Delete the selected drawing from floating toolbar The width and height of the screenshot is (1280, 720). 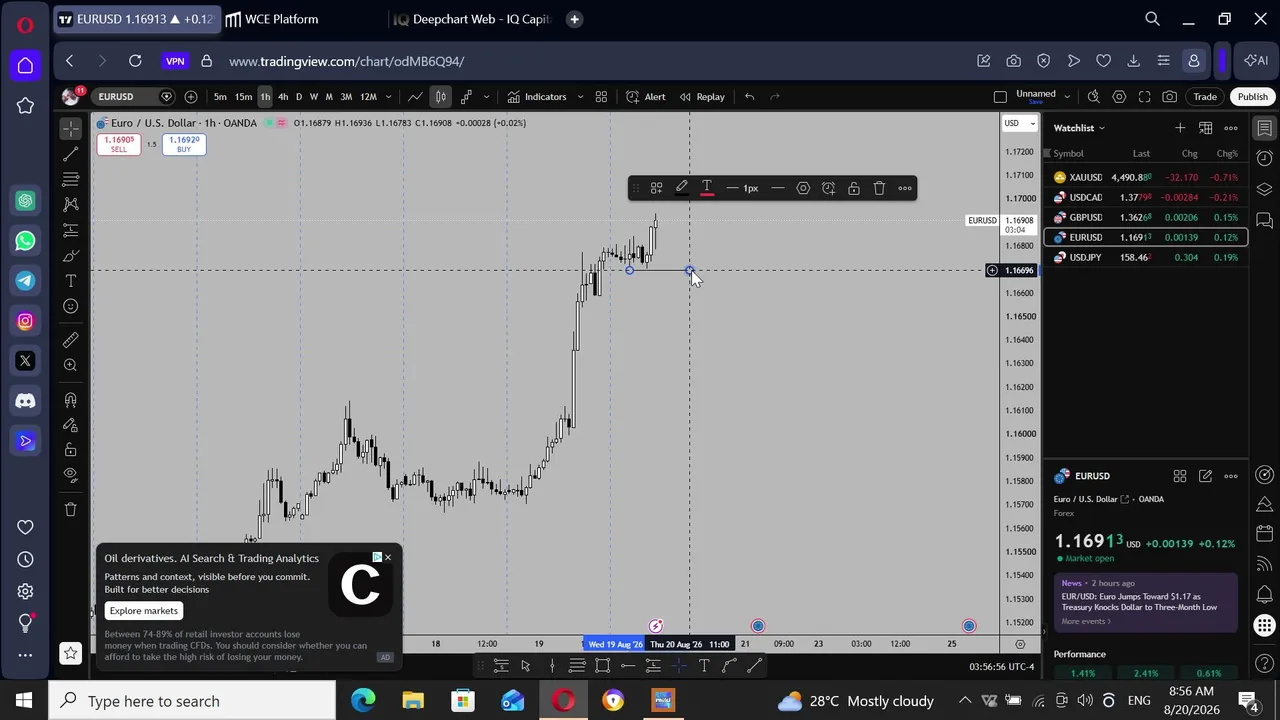click(x=879, y=188)
